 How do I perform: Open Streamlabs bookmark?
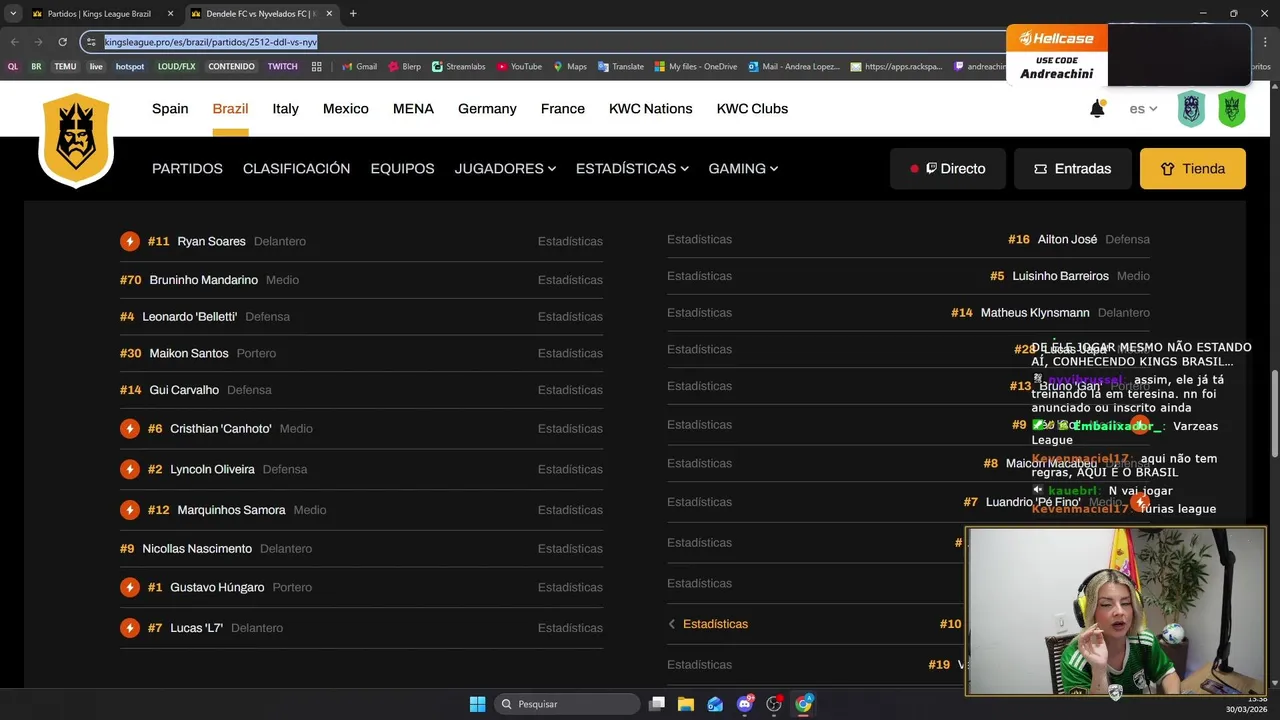point(459,67)
